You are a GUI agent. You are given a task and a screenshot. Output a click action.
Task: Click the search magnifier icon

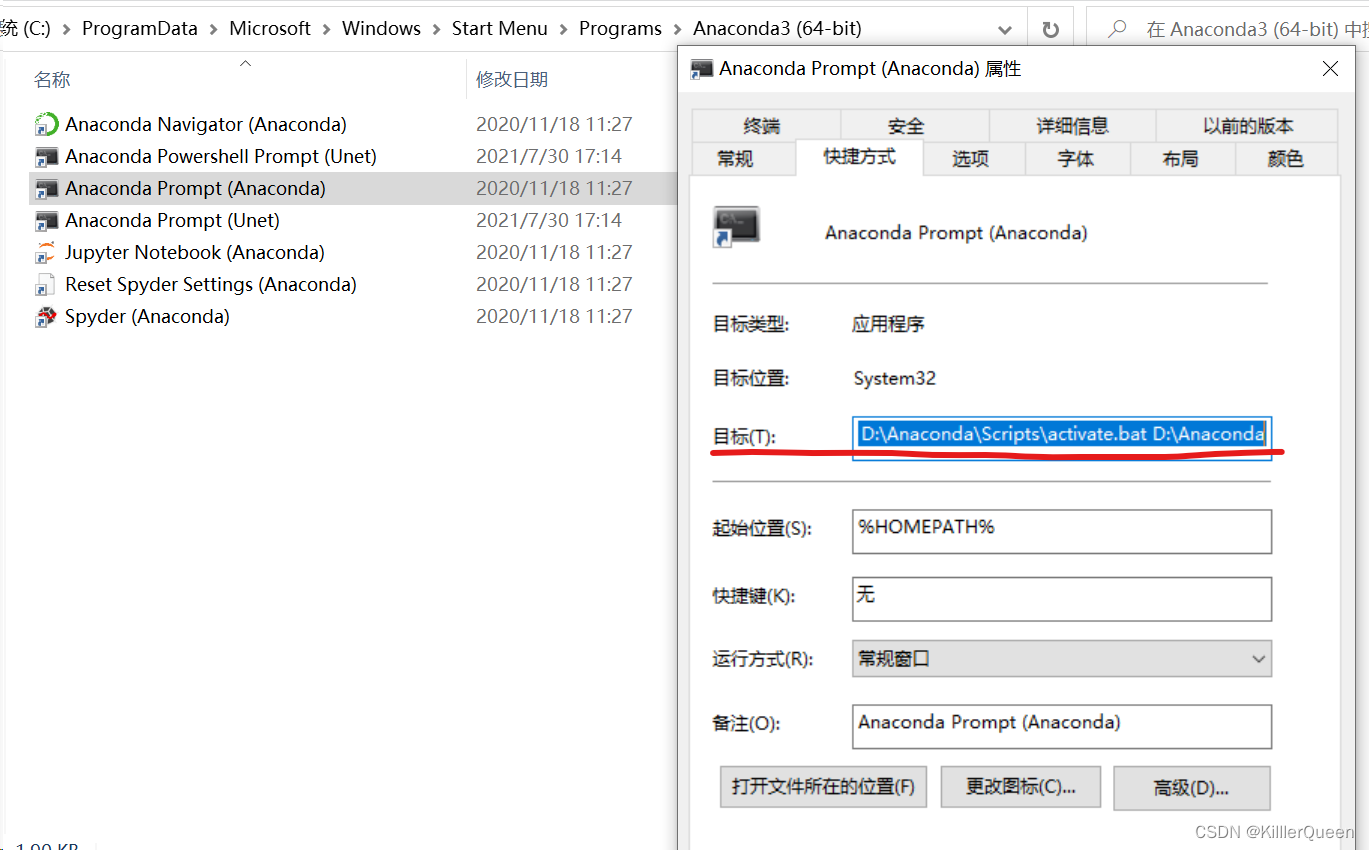(x=1117, y=29)
